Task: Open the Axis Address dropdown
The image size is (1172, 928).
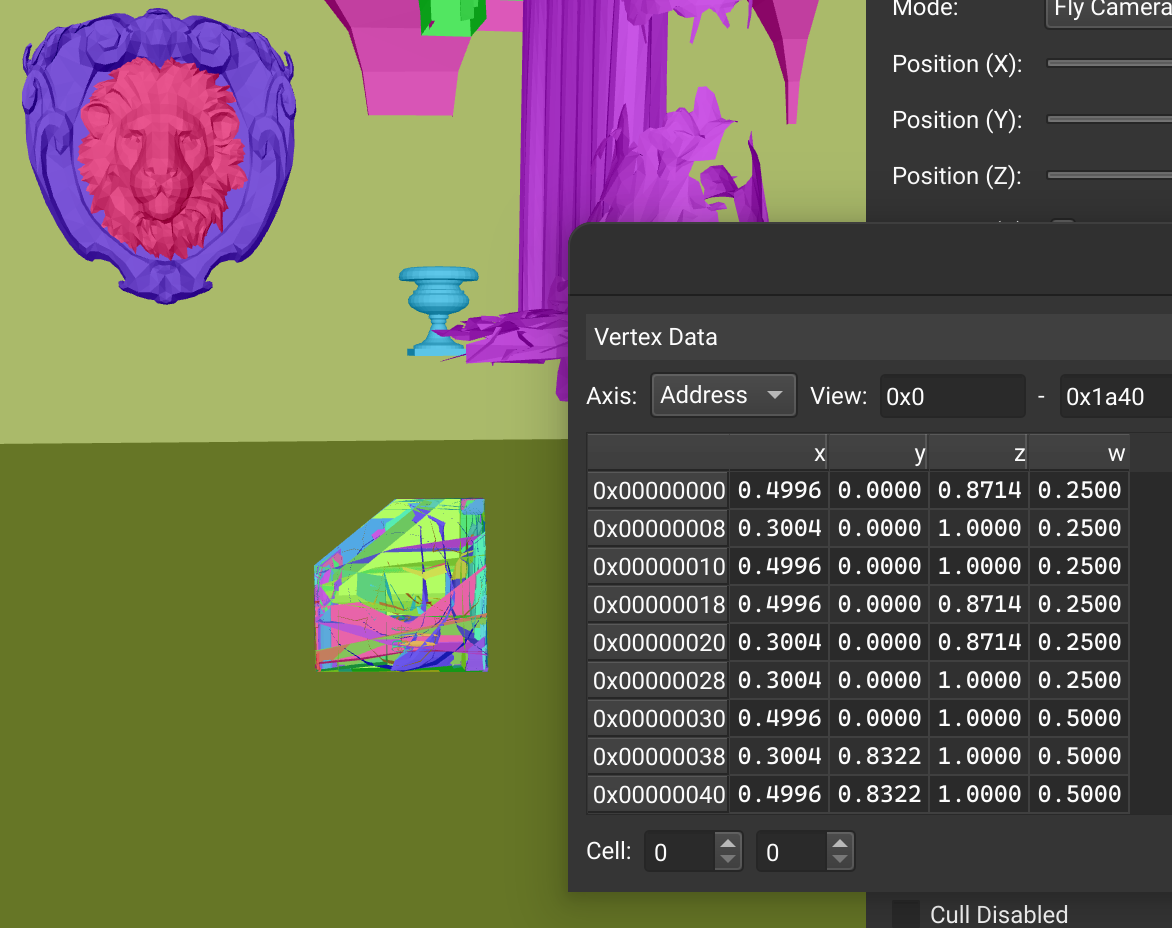Action: (723, 395)
